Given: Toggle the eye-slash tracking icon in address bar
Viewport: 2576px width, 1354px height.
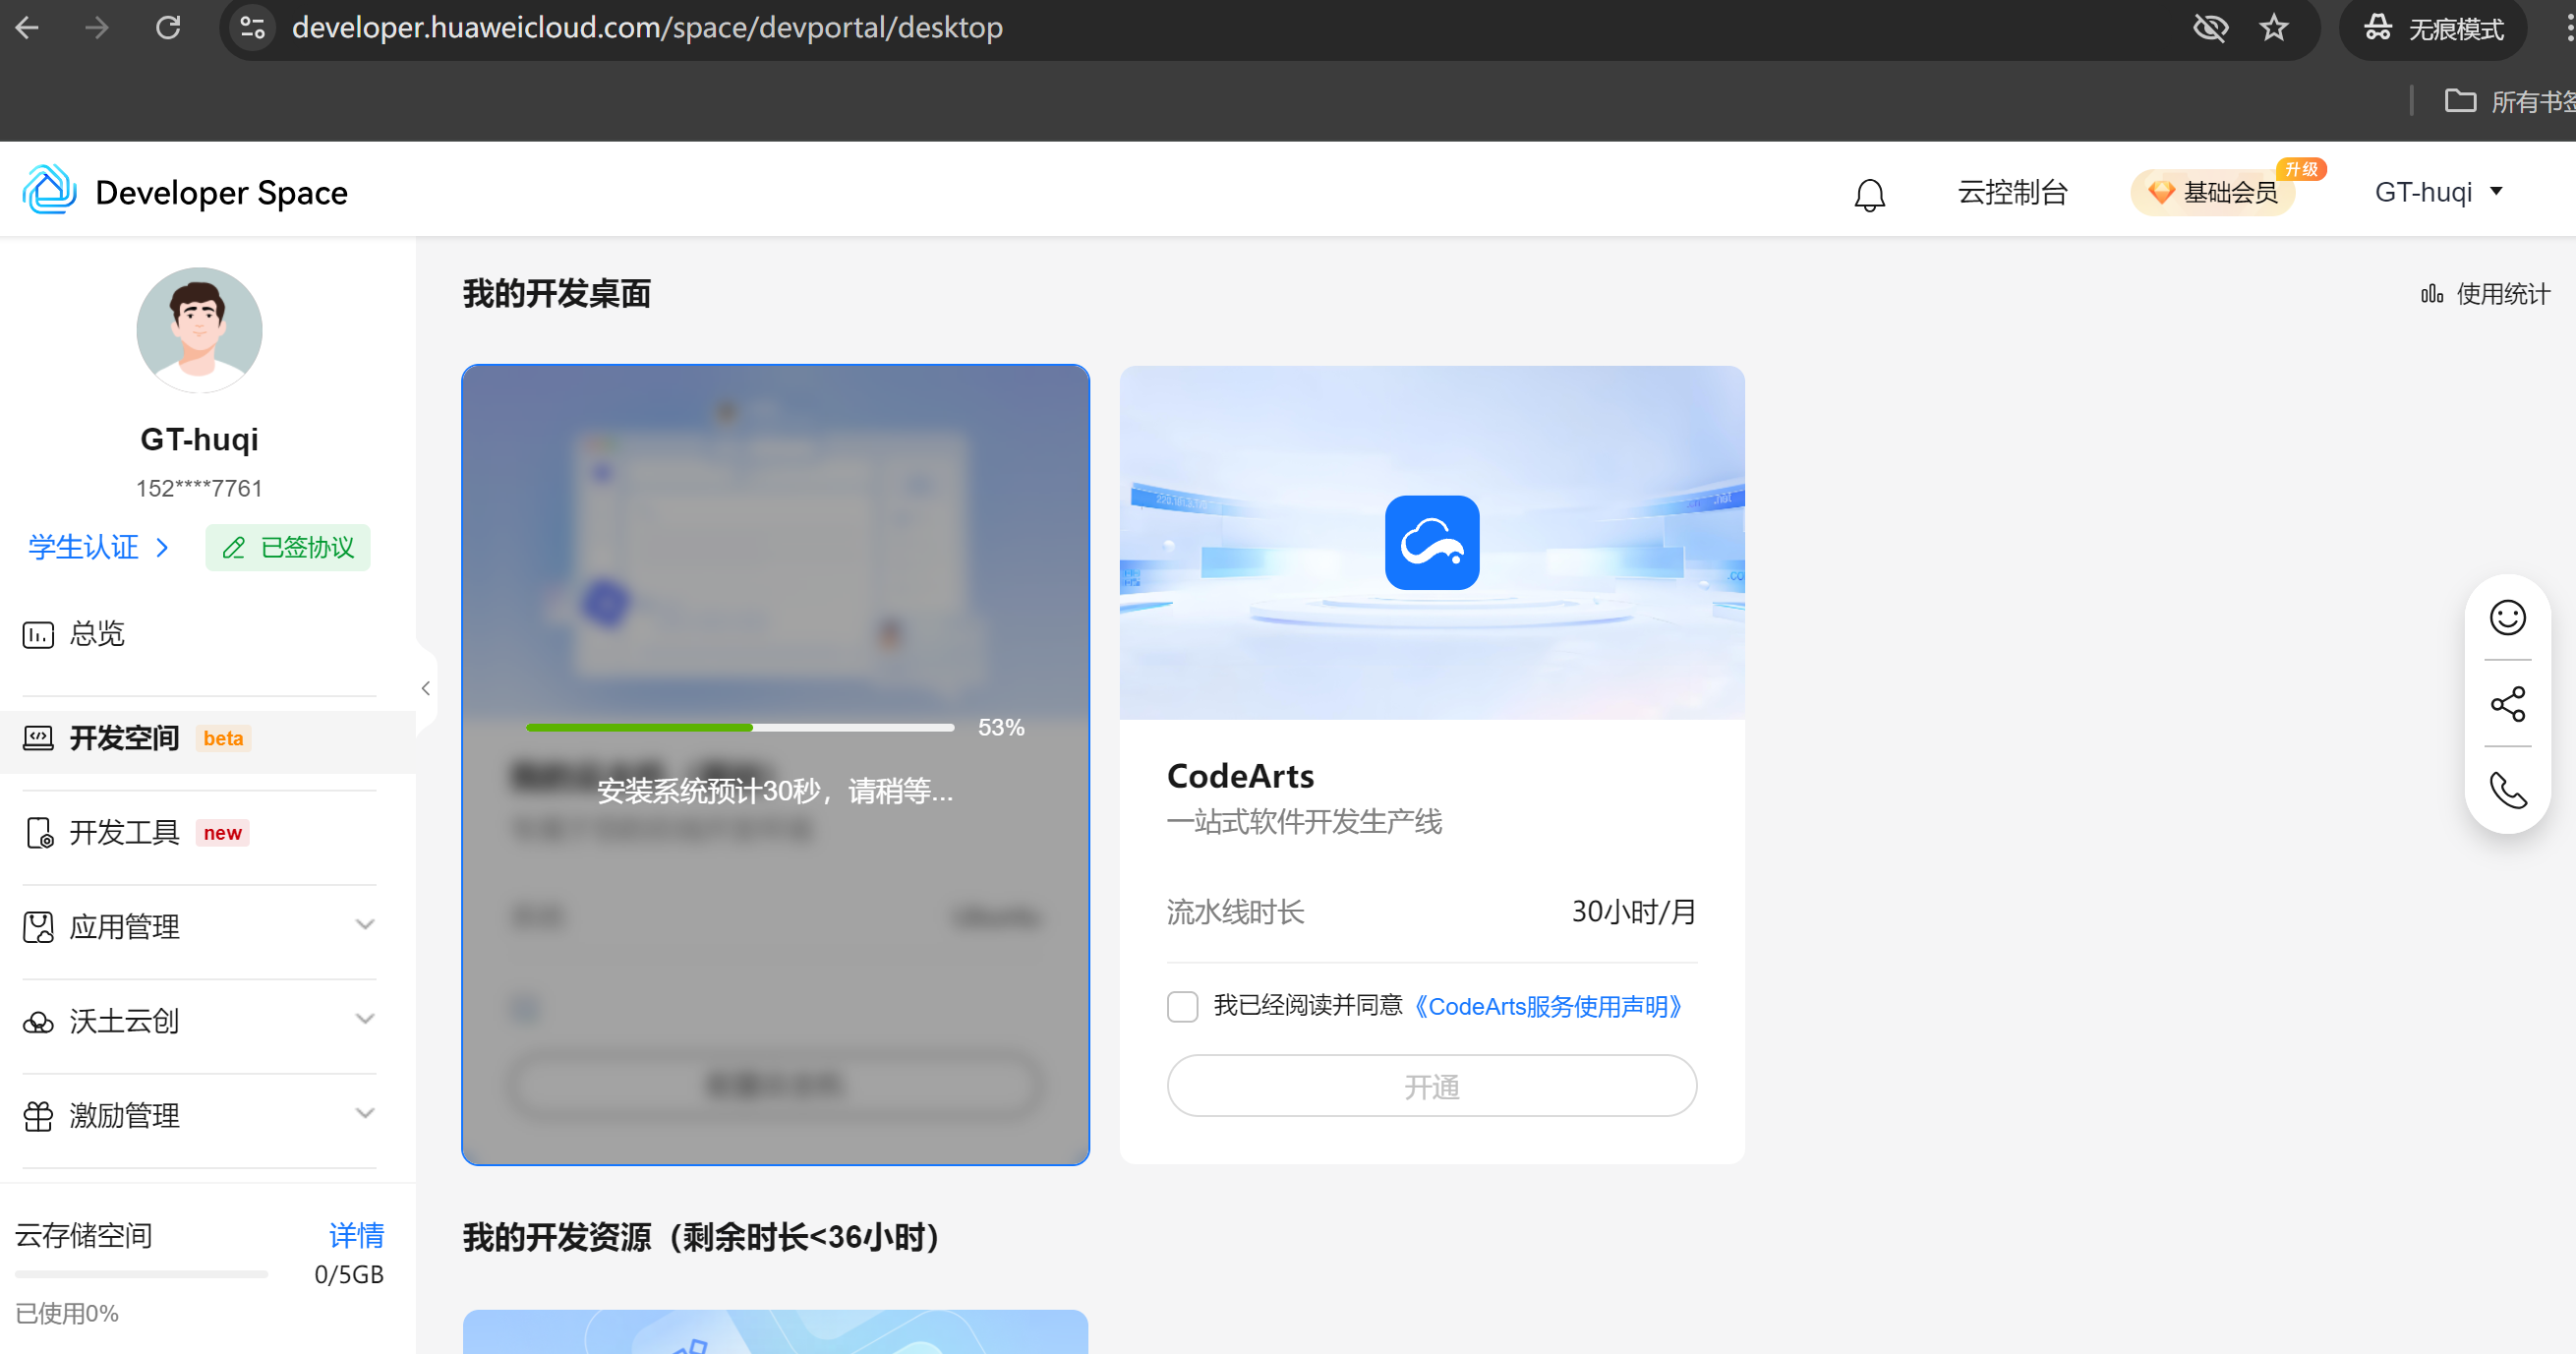Looking at the screenshot, I should (2209, 28).
